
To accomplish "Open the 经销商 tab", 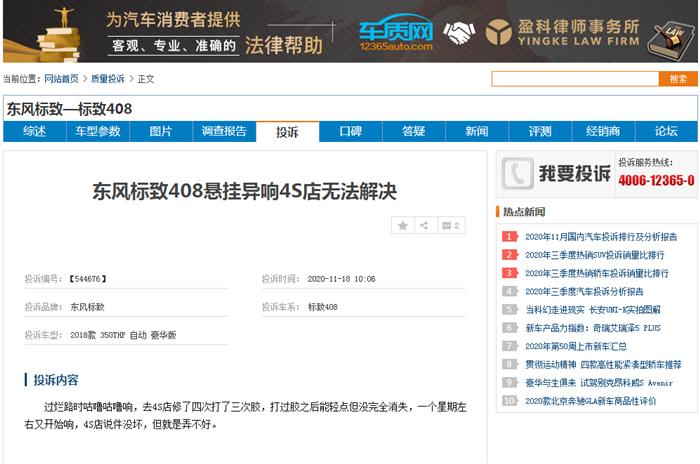I will pyautogui.click(x=603, y=131).
